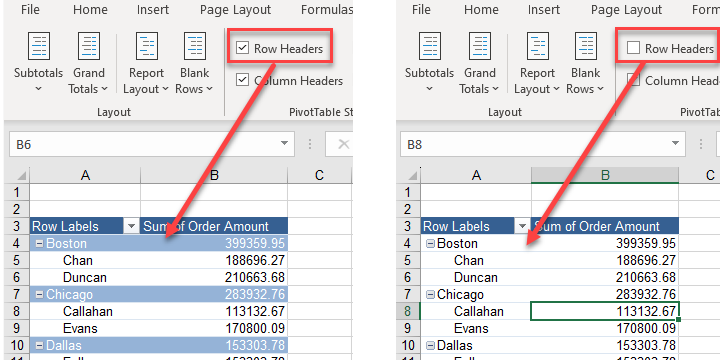
Task: Select column A header in right sheet
Action: coord(476,175)
